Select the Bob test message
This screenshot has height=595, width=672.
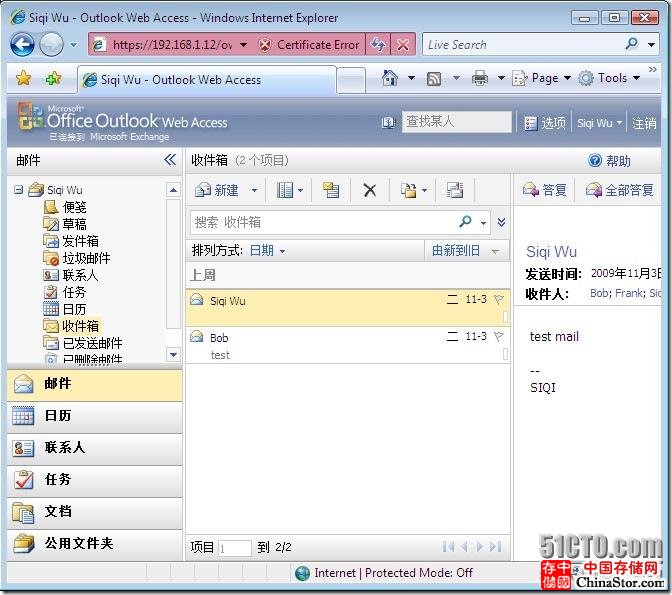click(x=348, y=345)
